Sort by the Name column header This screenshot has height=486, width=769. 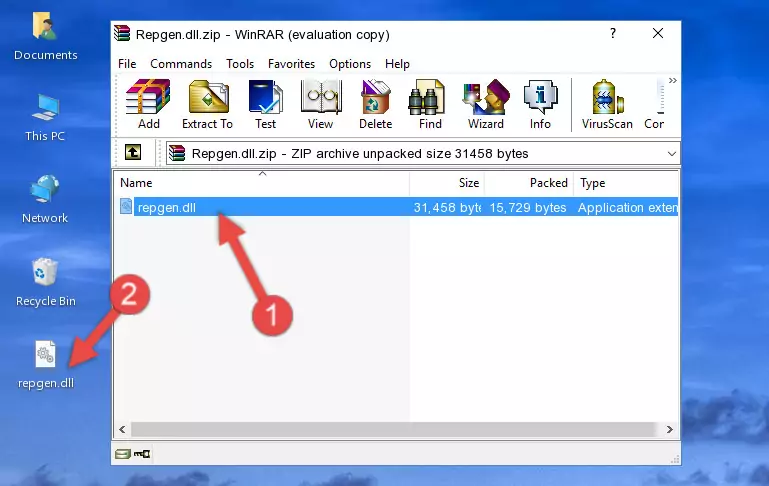point(262,183)
